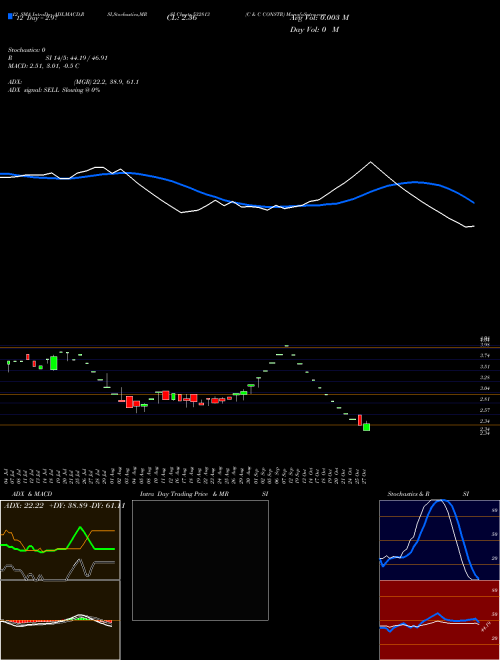Click the last green candlestick on the chart

coord(367,426)
